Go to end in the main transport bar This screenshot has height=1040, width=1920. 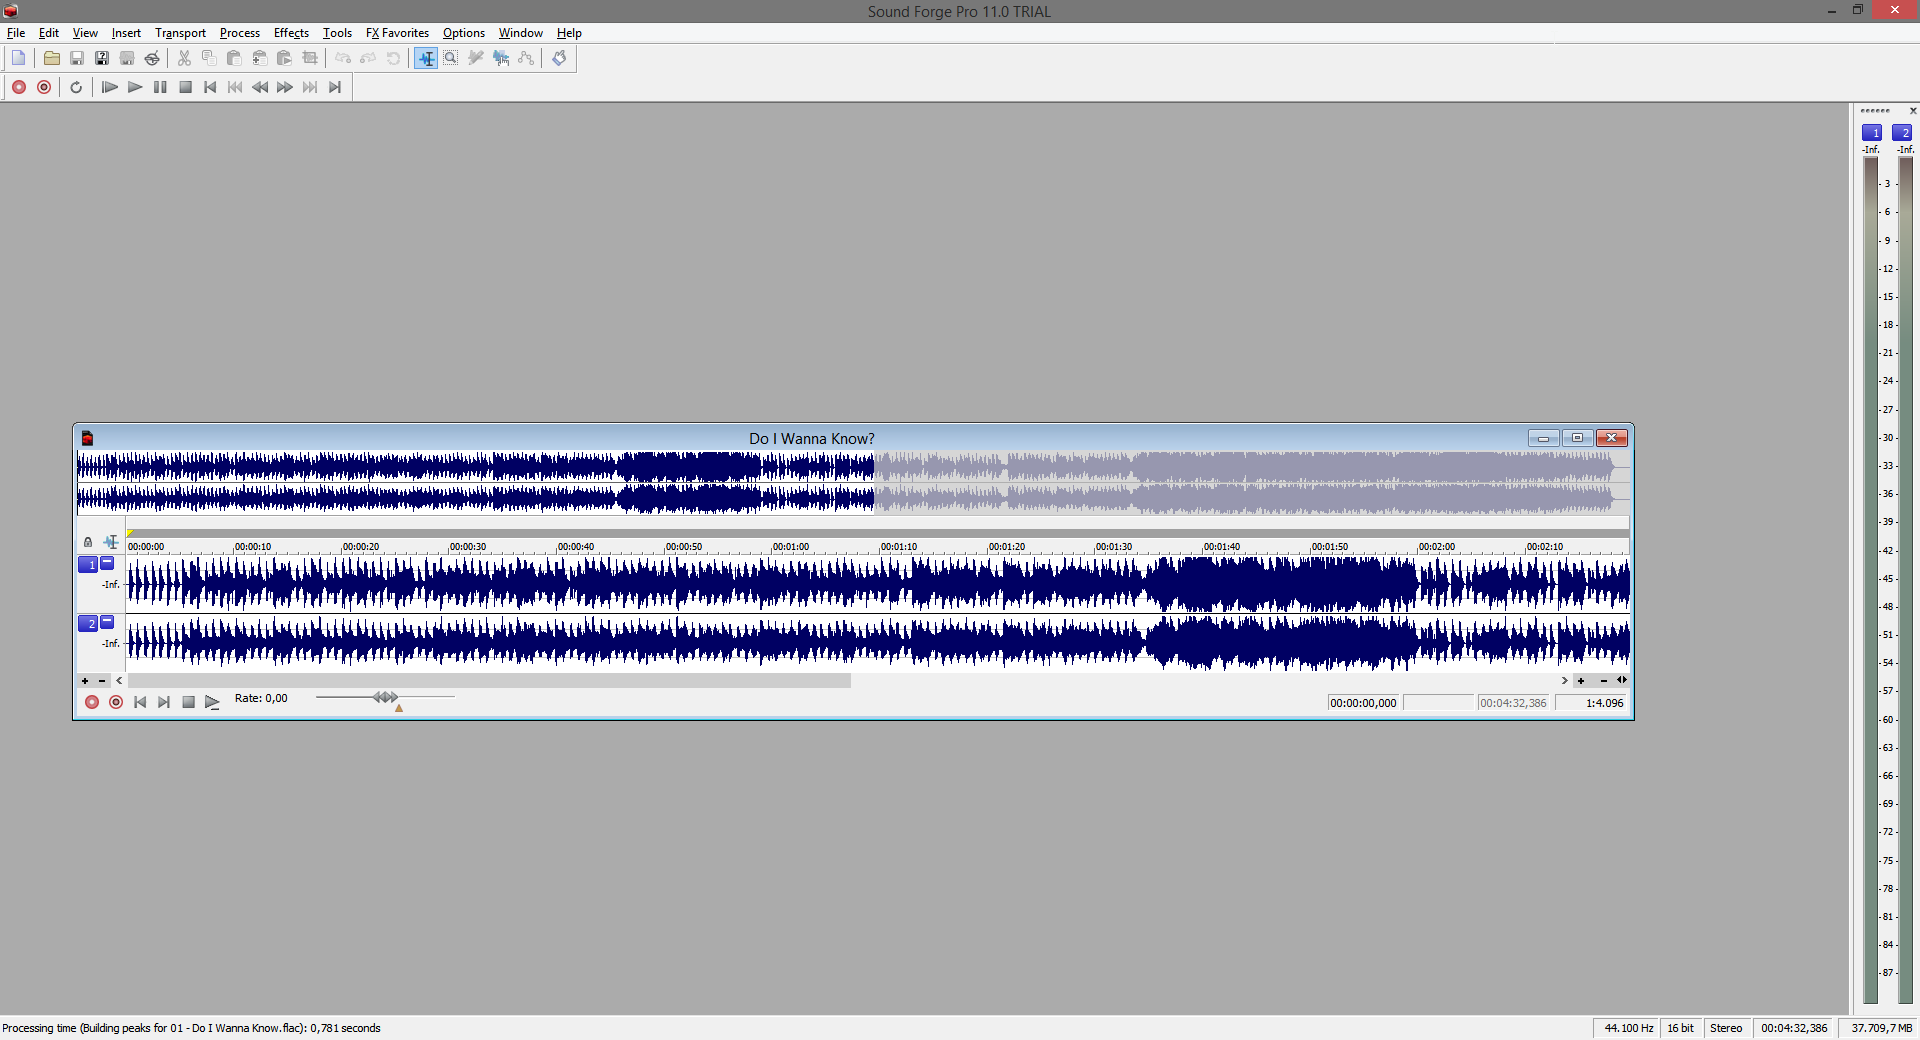(335, 87)
